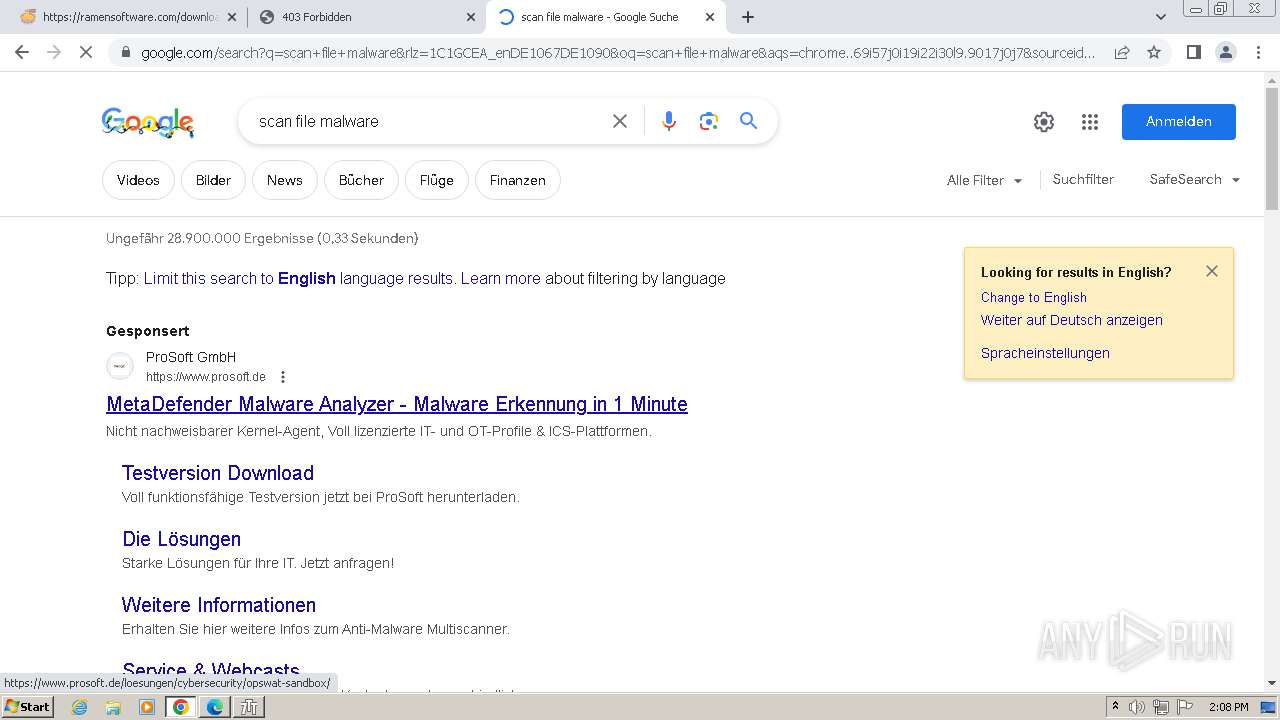Image resolution: width=1280 pixels, height=720 pixels.
Task: Click the Anmelden sign-in button
Action: pyautogui.click(x=1178, y=122)
